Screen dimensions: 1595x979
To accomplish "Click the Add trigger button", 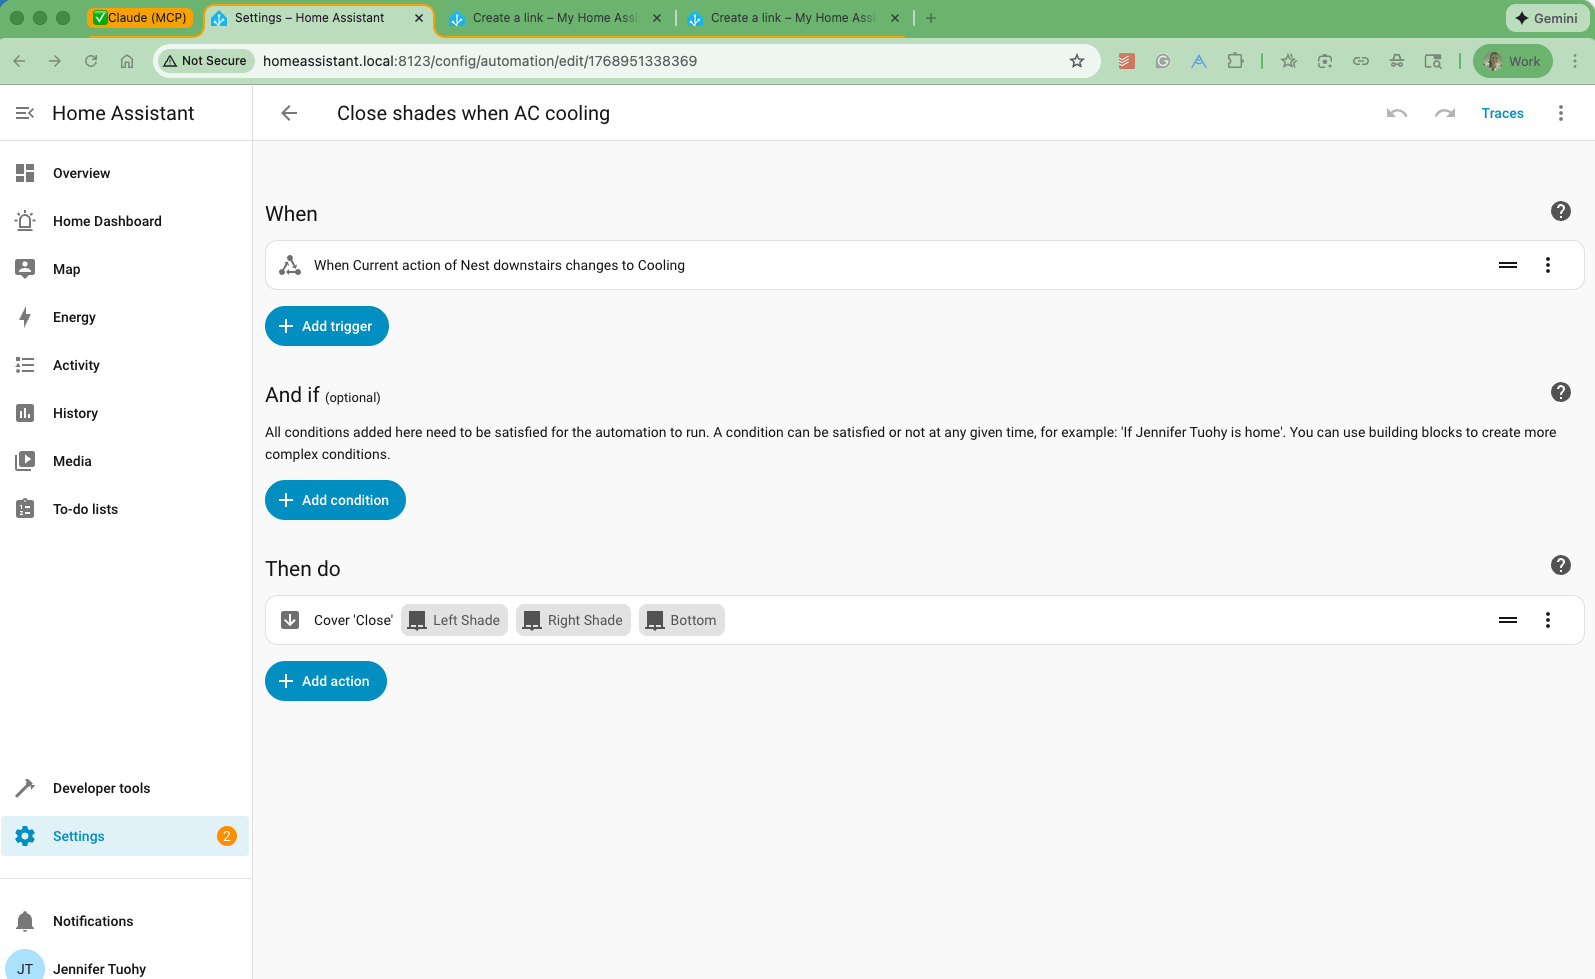I will (327, 326).
